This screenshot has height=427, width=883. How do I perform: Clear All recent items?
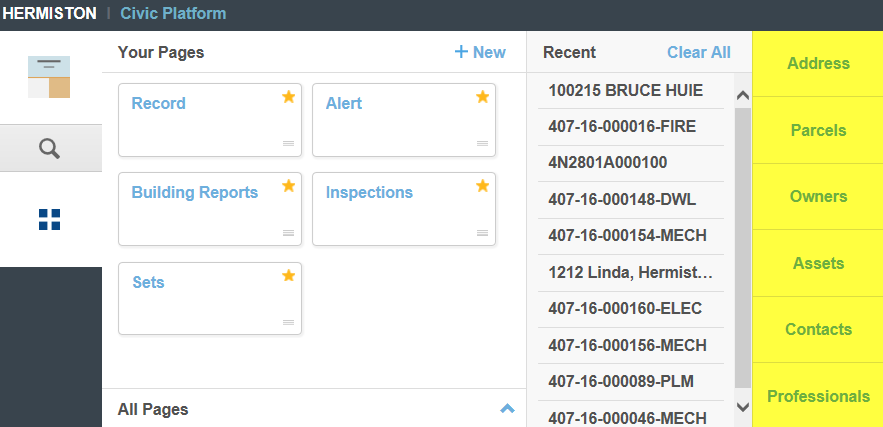click(x=698, y=52)
